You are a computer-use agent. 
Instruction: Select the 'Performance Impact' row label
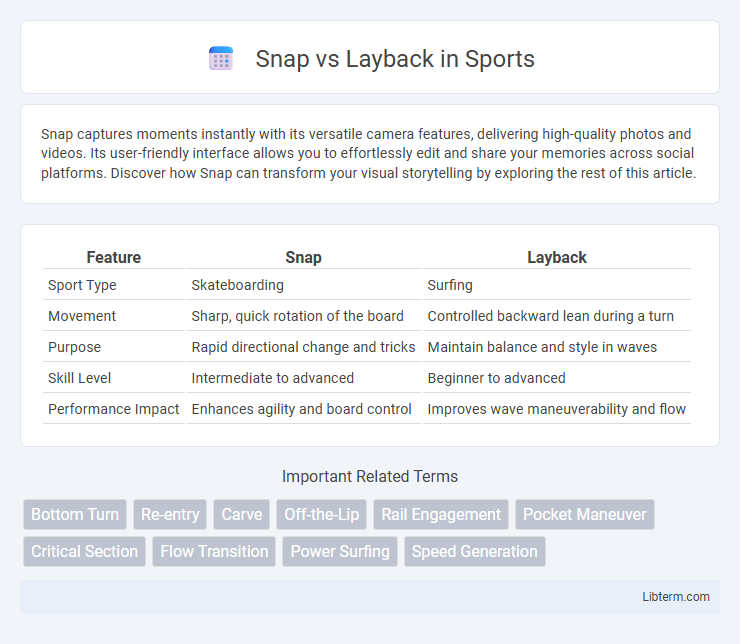click(114, 409)
